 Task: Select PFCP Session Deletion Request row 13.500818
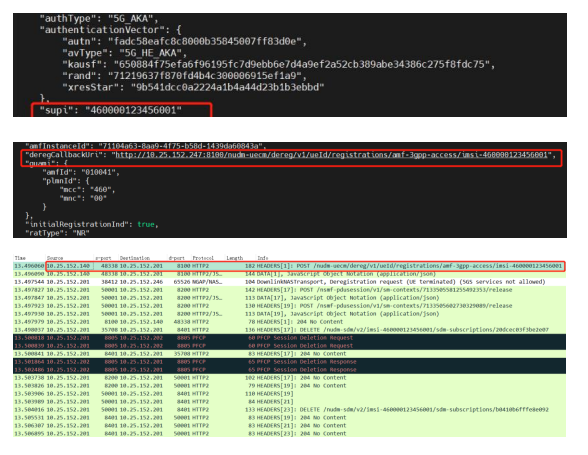[290, 338]
